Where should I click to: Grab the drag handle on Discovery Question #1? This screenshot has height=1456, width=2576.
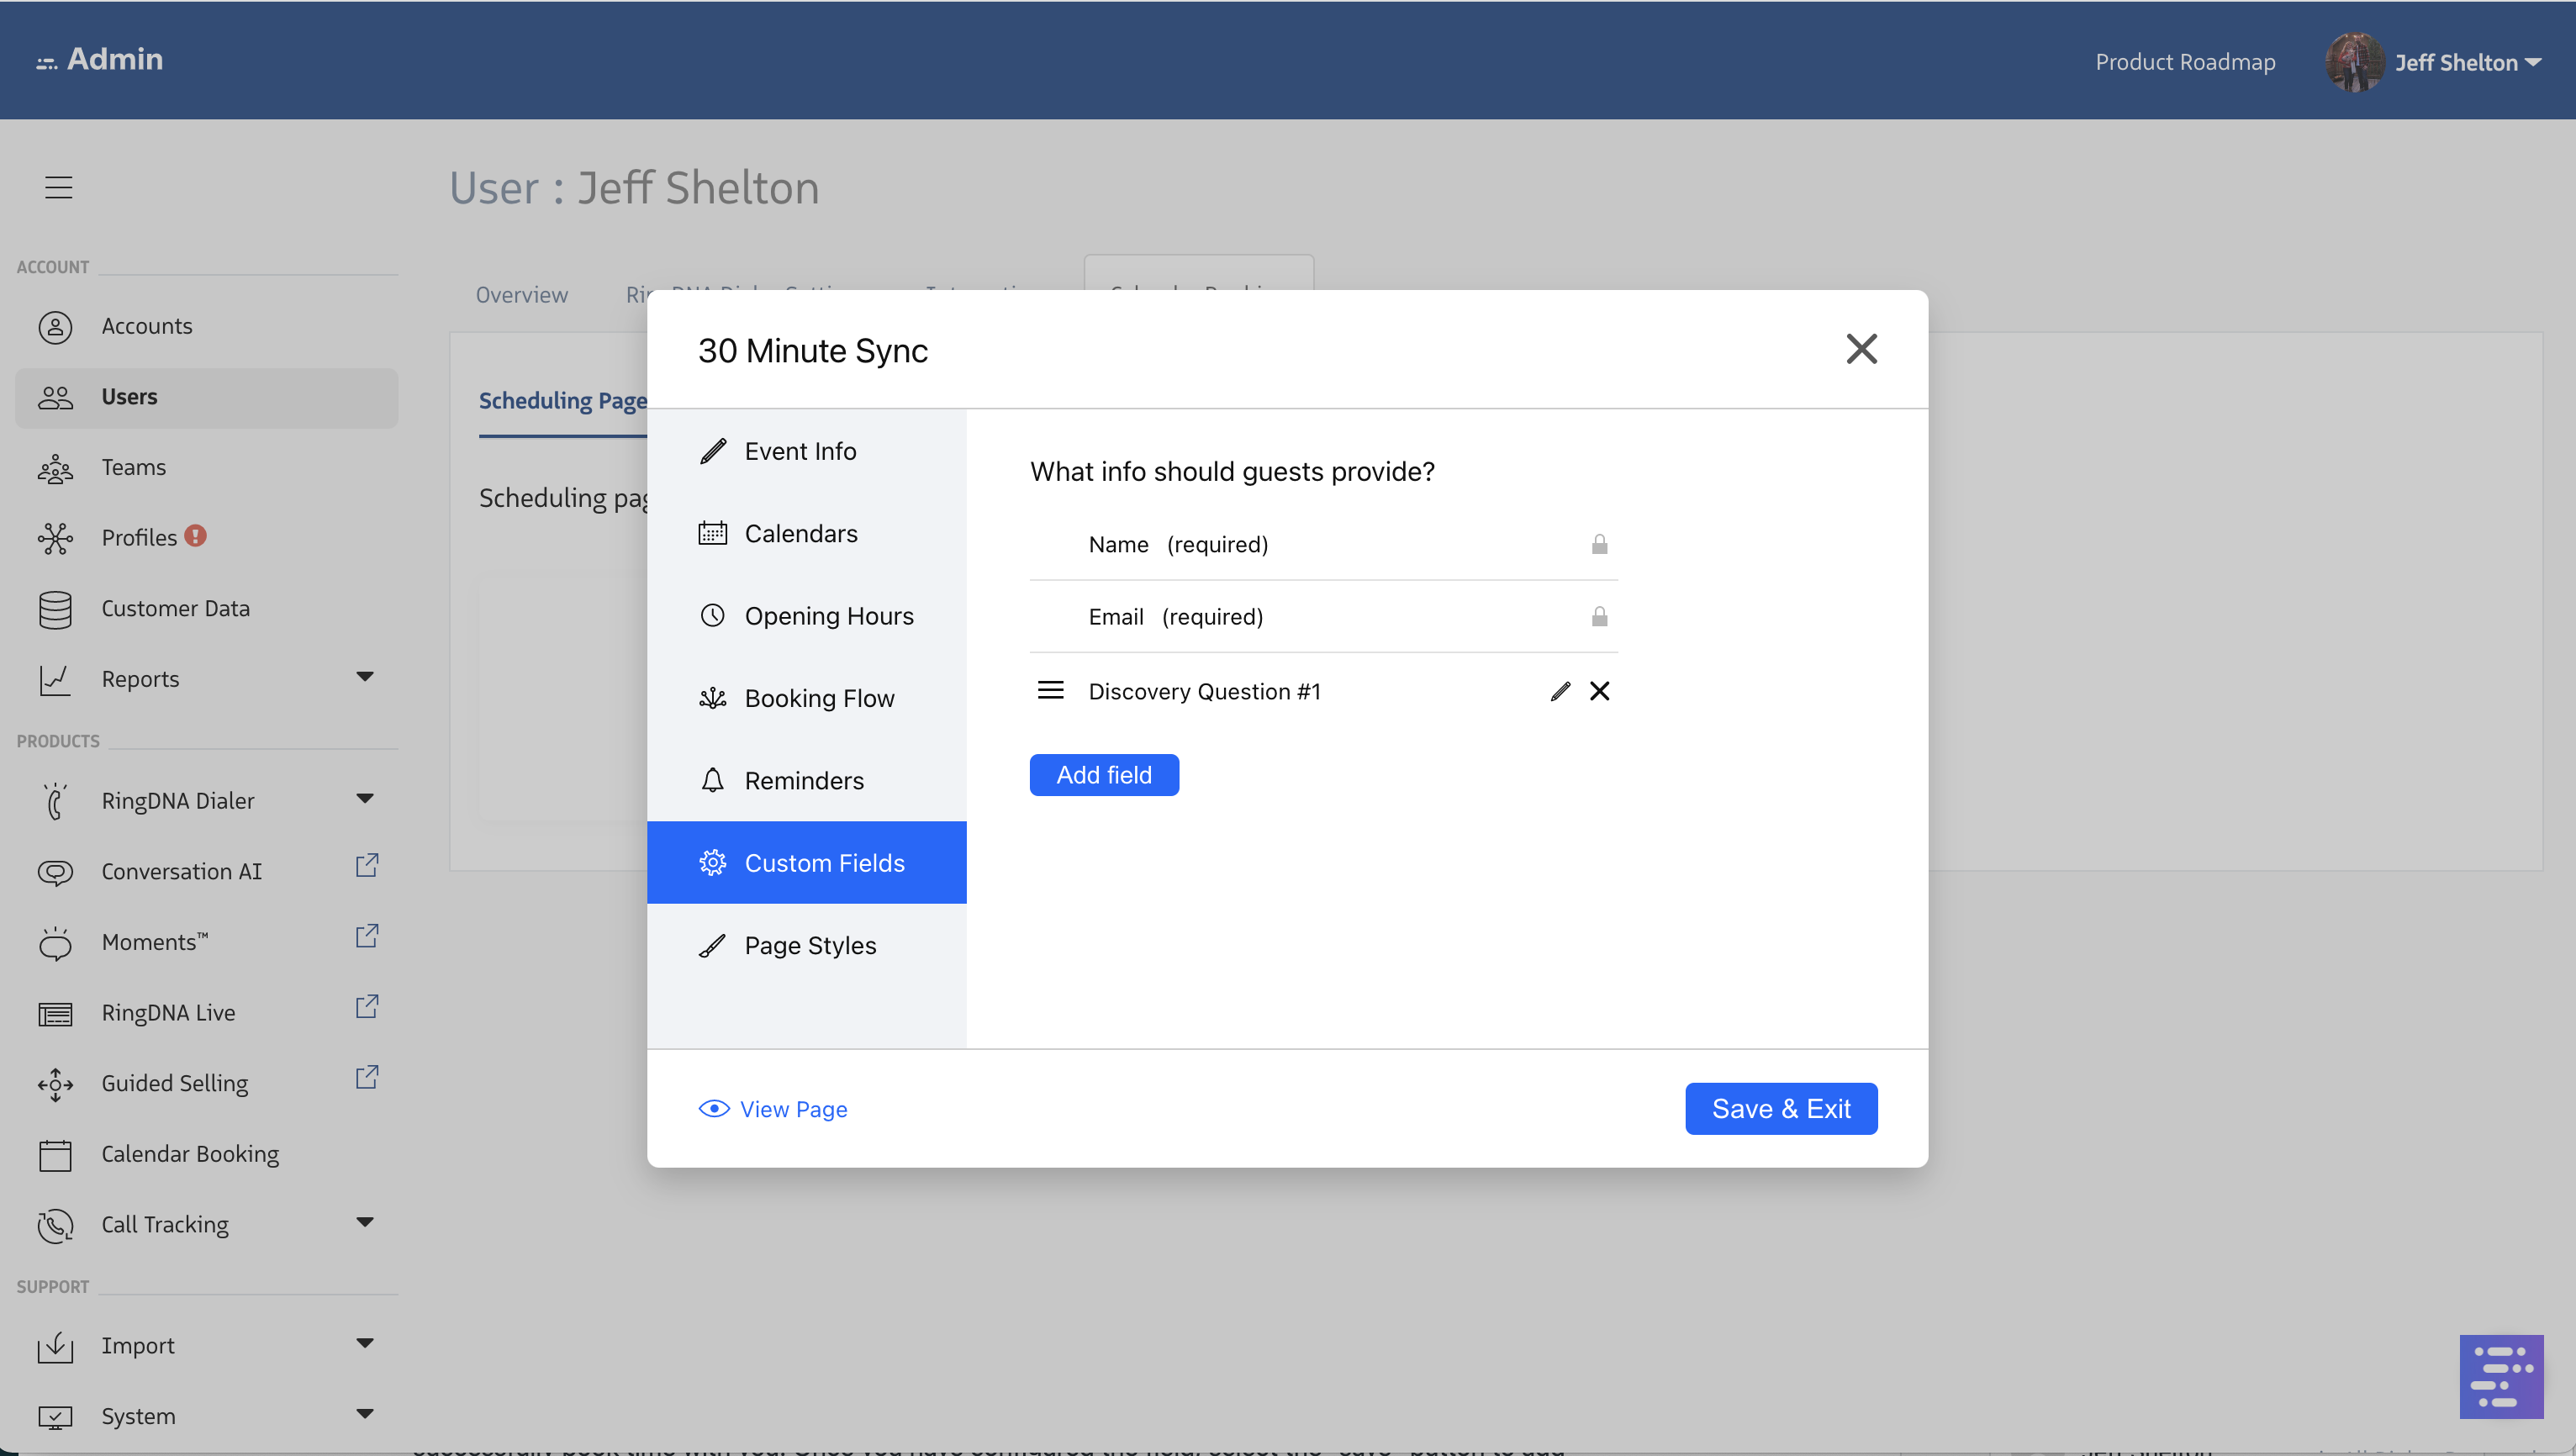click(1050, 691)
